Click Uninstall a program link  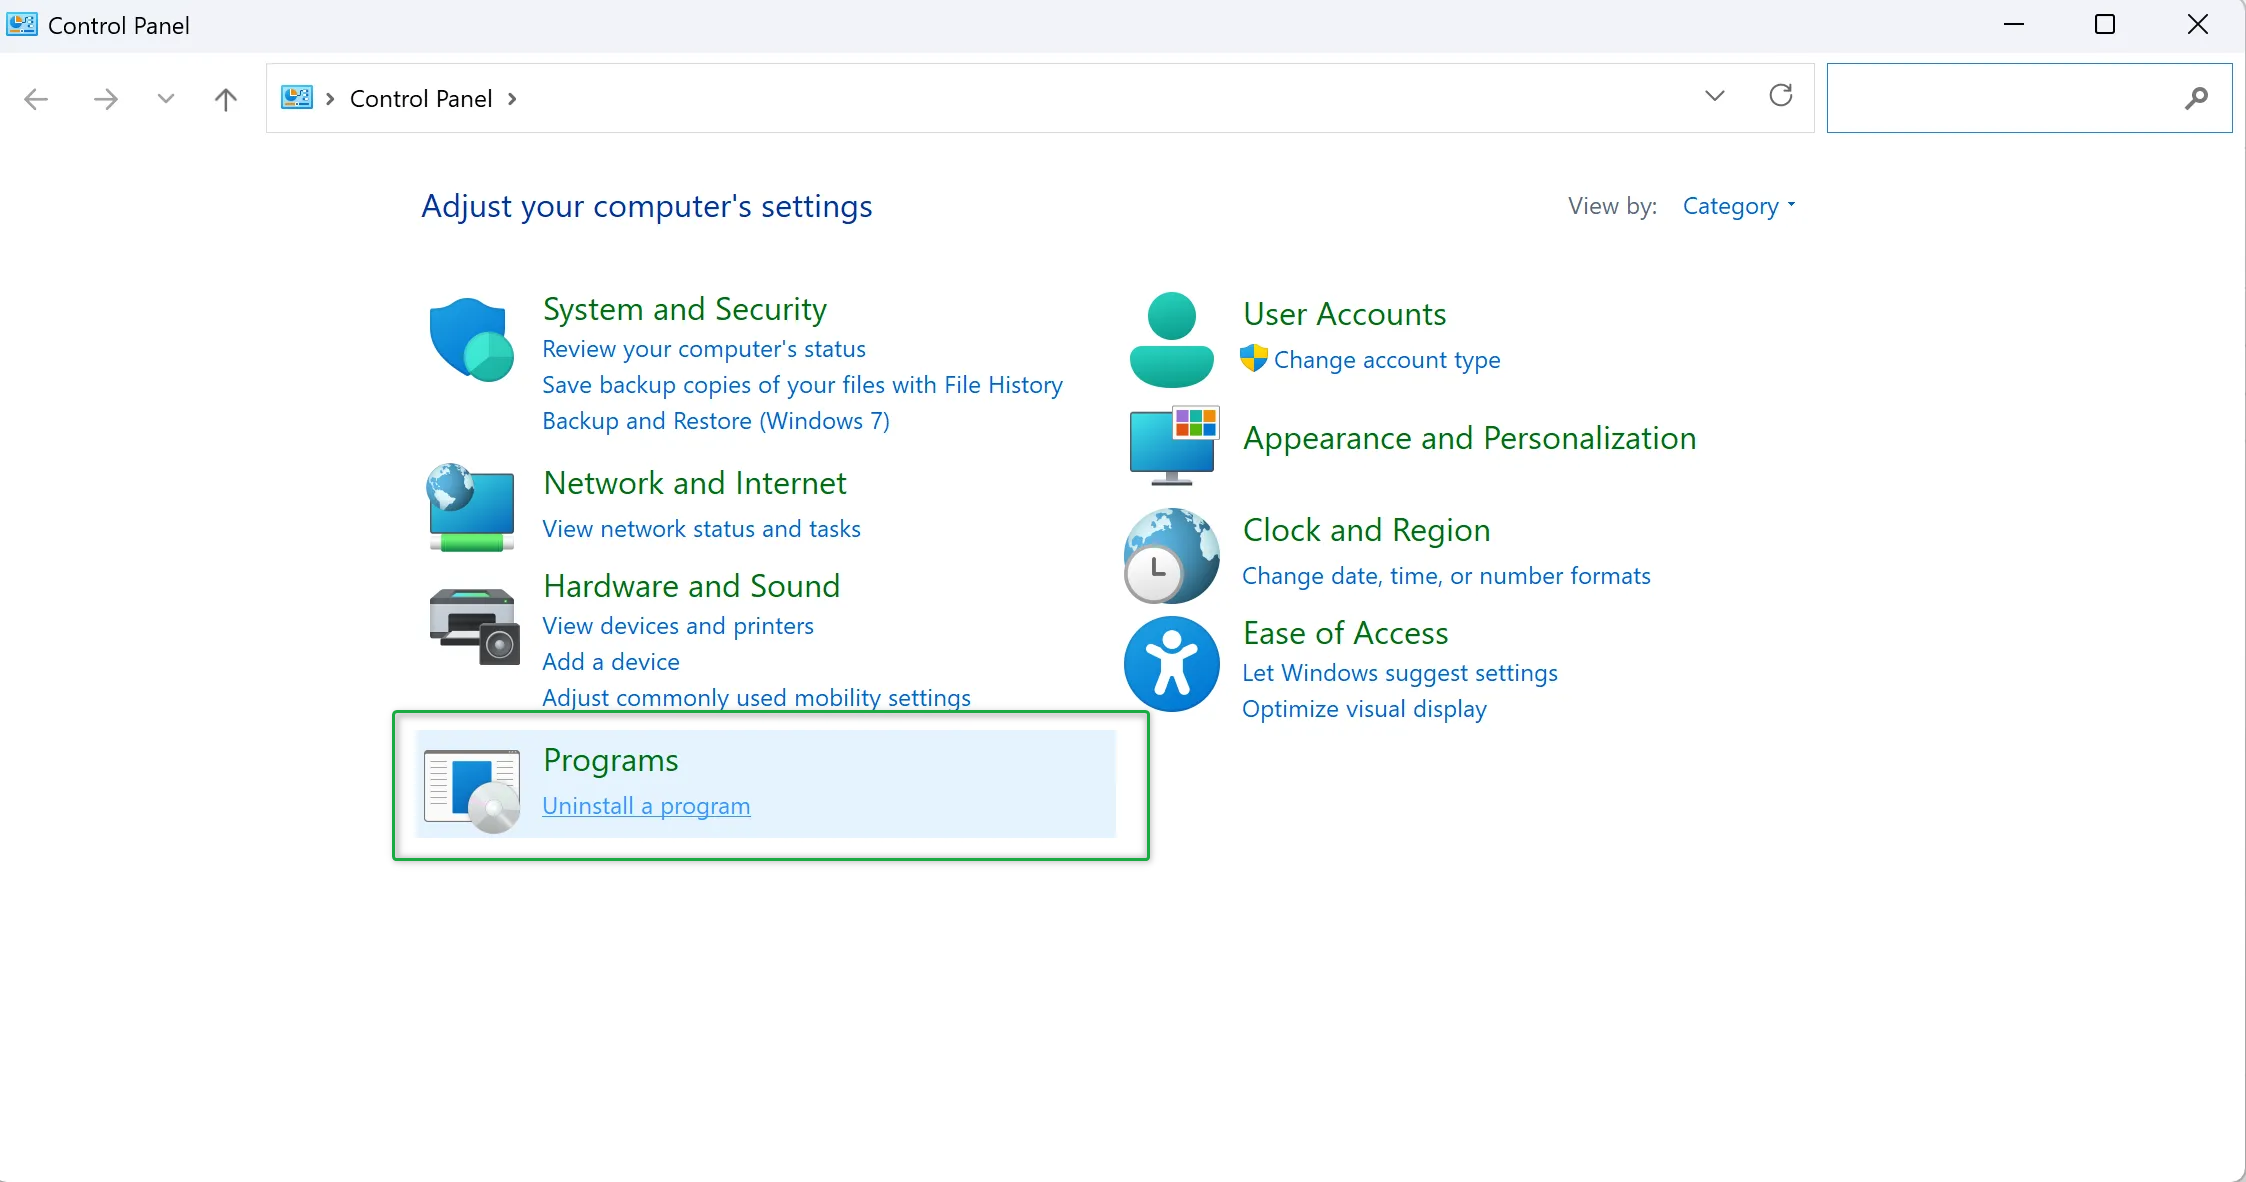646,806
